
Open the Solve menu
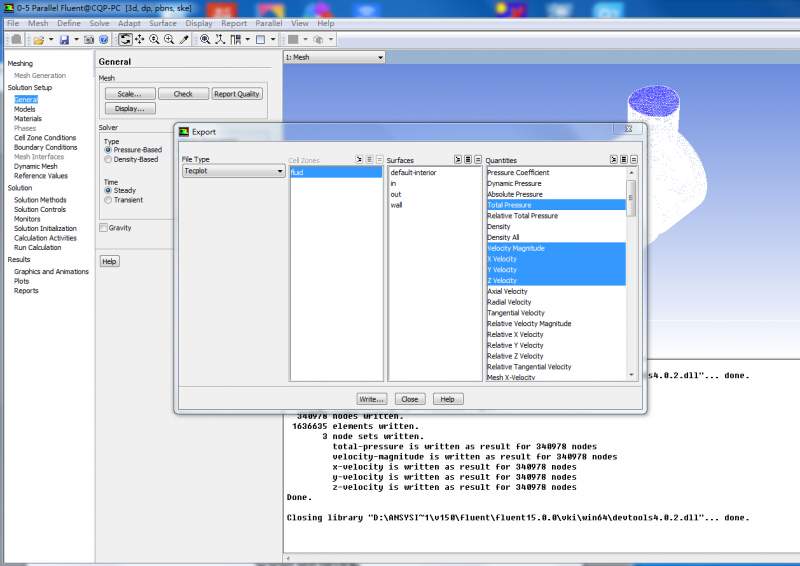pyautogui.click(x=99, y=22)
